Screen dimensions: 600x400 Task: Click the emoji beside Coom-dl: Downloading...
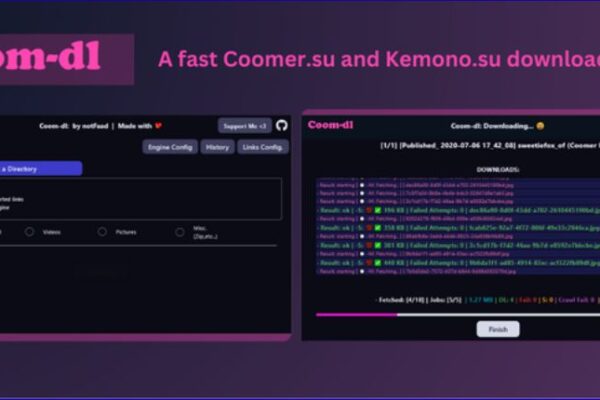[540, 126]
